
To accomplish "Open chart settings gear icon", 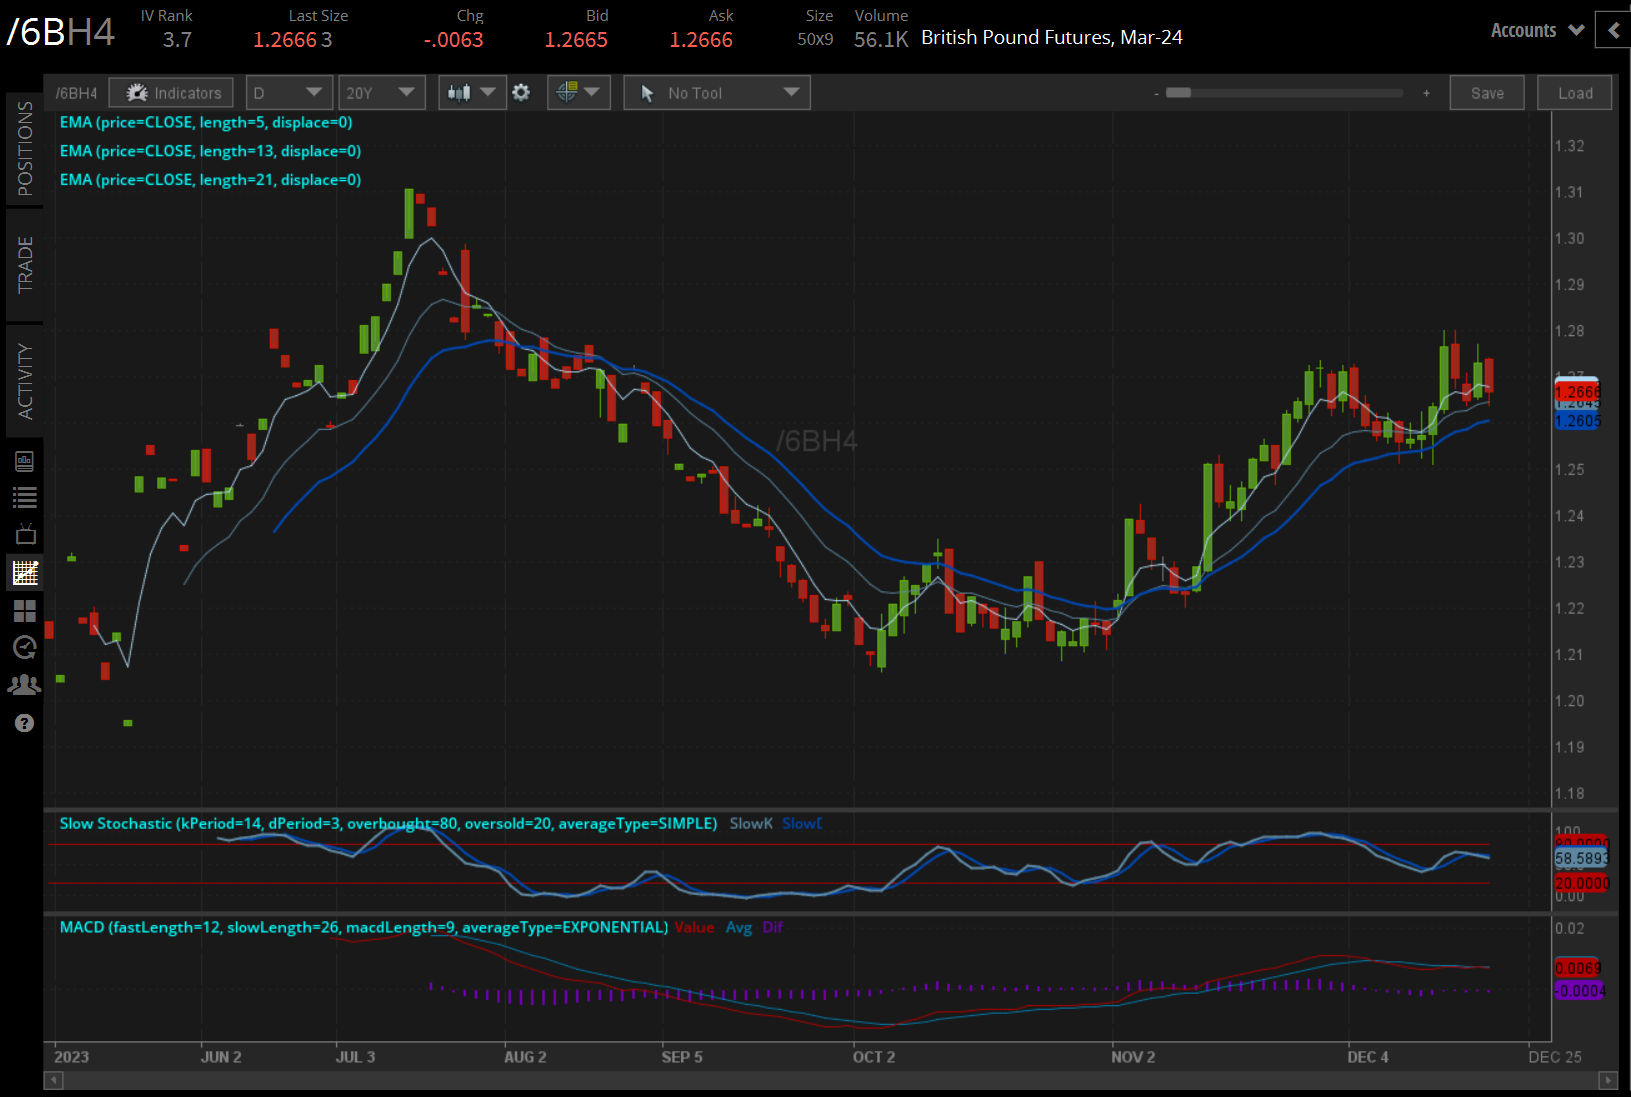I will [x=521, y=93].
